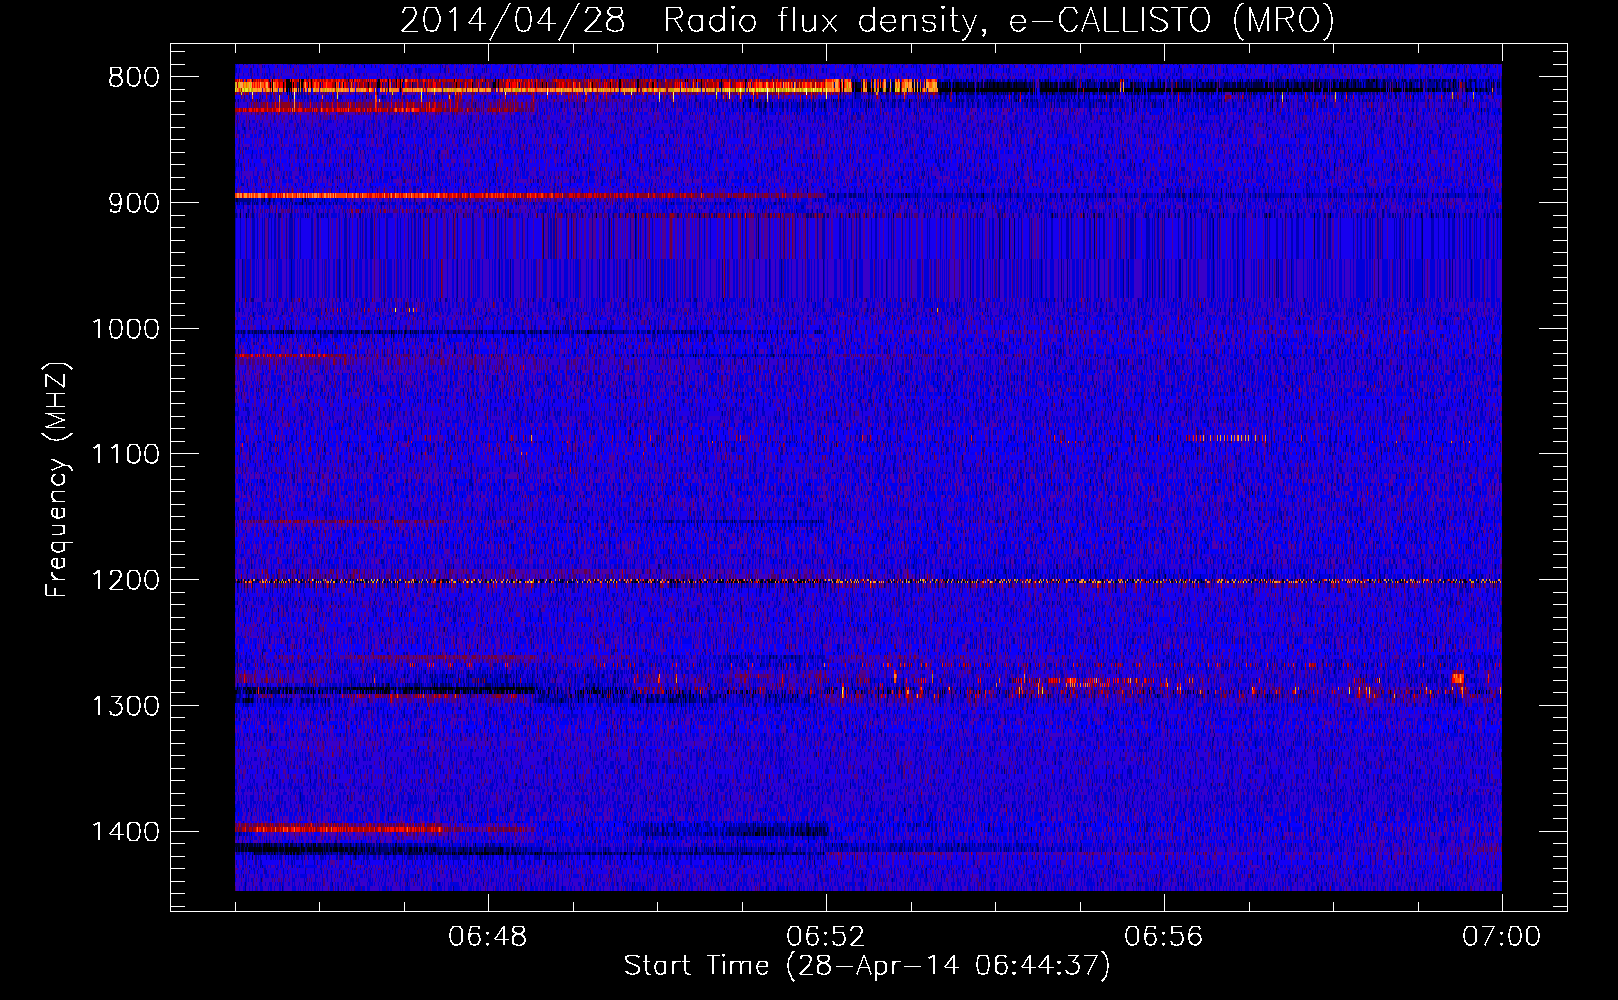Select the 1400 frequency axis label
The height and width of the screenshot is (1000, 1618).
[x=126, y=832]
